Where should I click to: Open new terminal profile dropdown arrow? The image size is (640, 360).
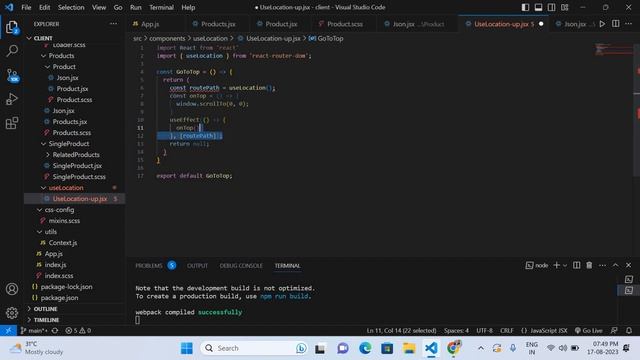coord(565,265)
